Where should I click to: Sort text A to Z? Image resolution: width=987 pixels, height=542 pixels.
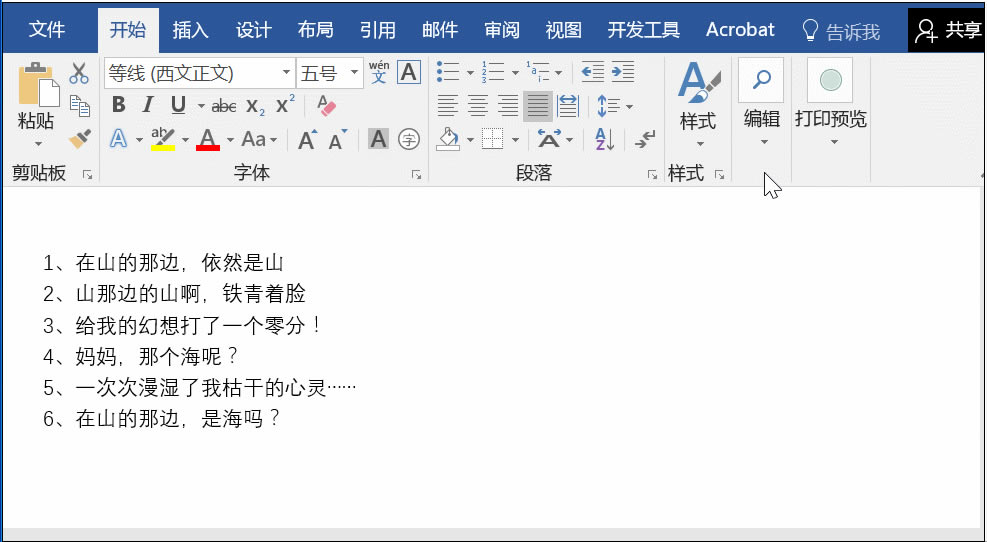coord(604,139)
